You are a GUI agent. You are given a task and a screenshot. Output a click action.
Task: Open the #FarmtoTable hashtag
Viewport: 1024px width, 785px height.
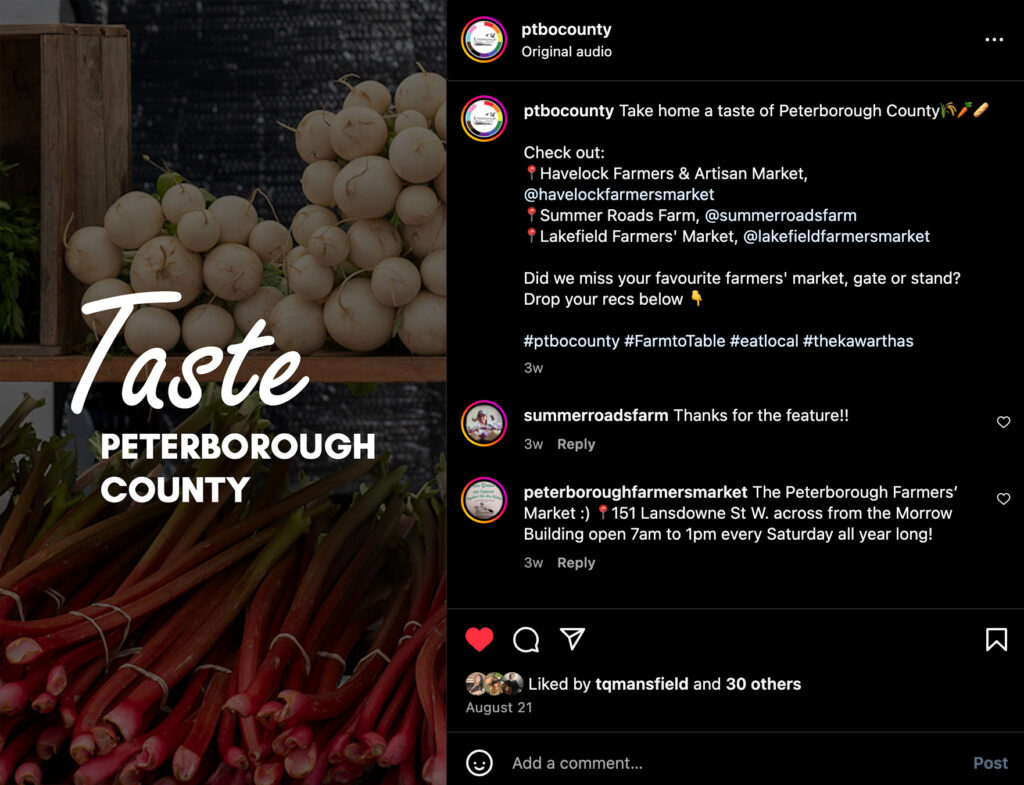tap(675, 341)
